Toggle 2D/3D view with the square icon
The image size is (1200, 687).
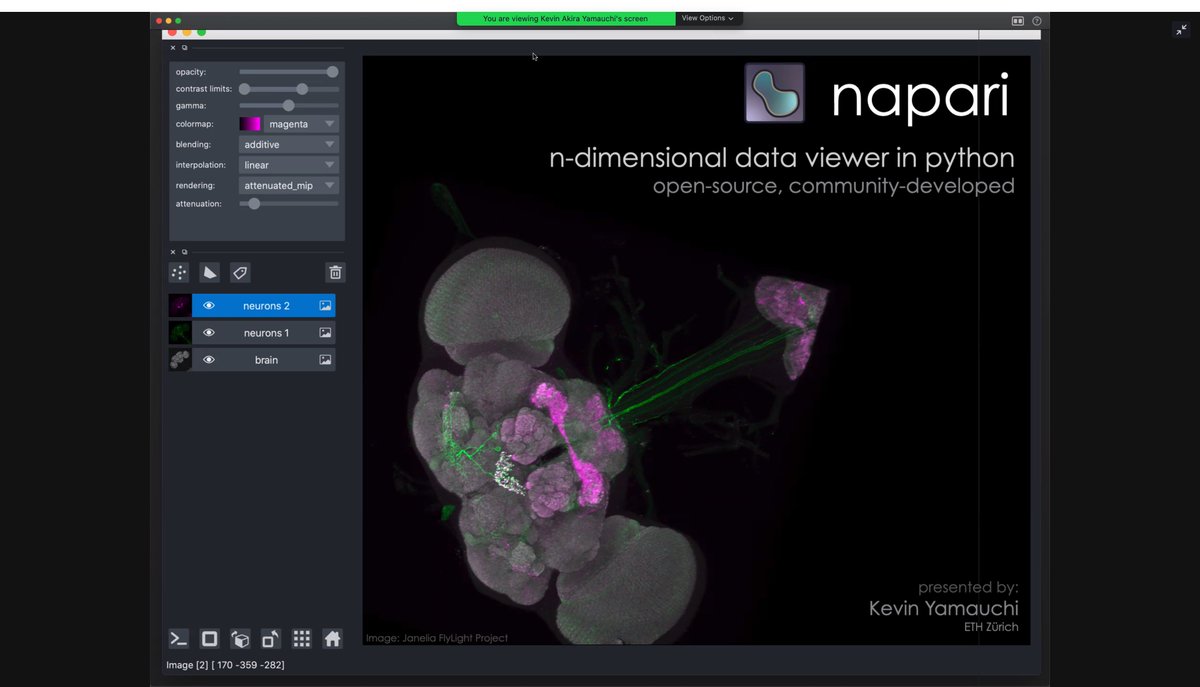(209, 639)
